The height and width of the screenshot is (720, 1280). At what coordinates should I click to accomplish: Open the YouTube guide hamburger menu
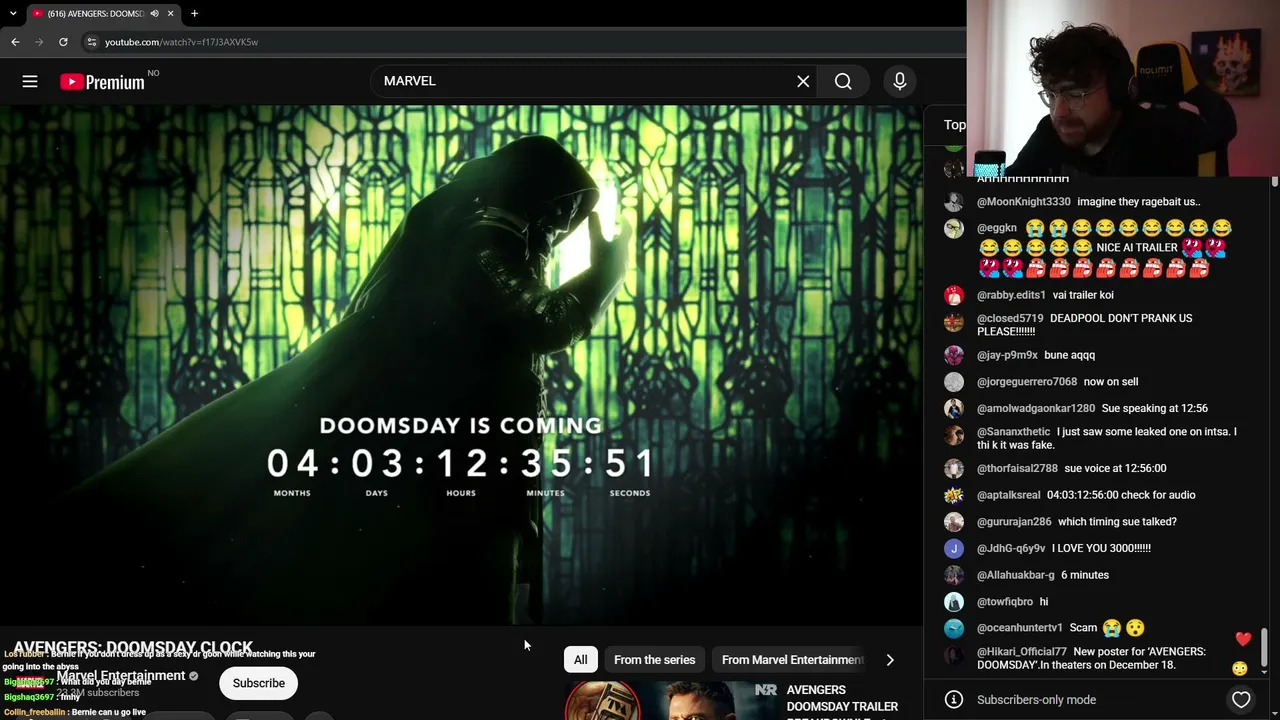pyautogui.click(x=30, y=81)
